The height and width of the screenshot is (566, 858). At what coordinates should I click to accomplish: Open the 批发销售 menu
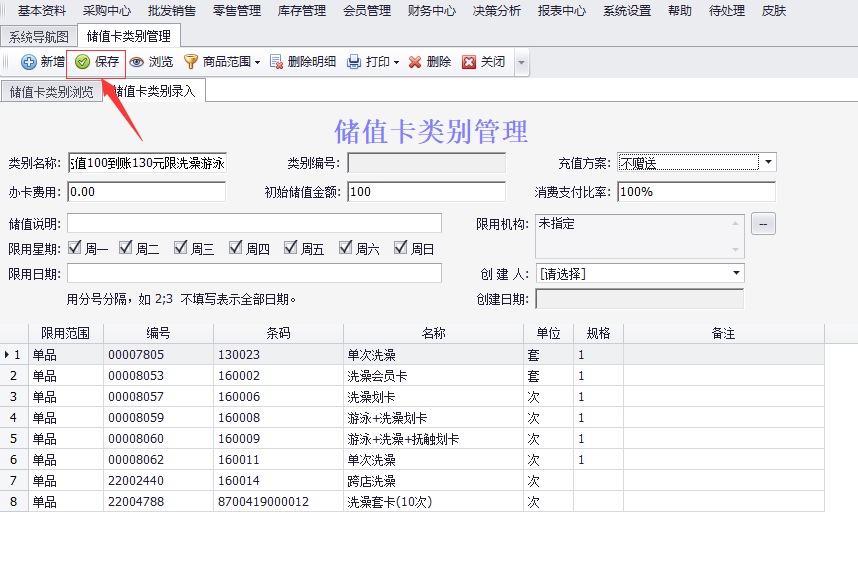pos(172,10)
